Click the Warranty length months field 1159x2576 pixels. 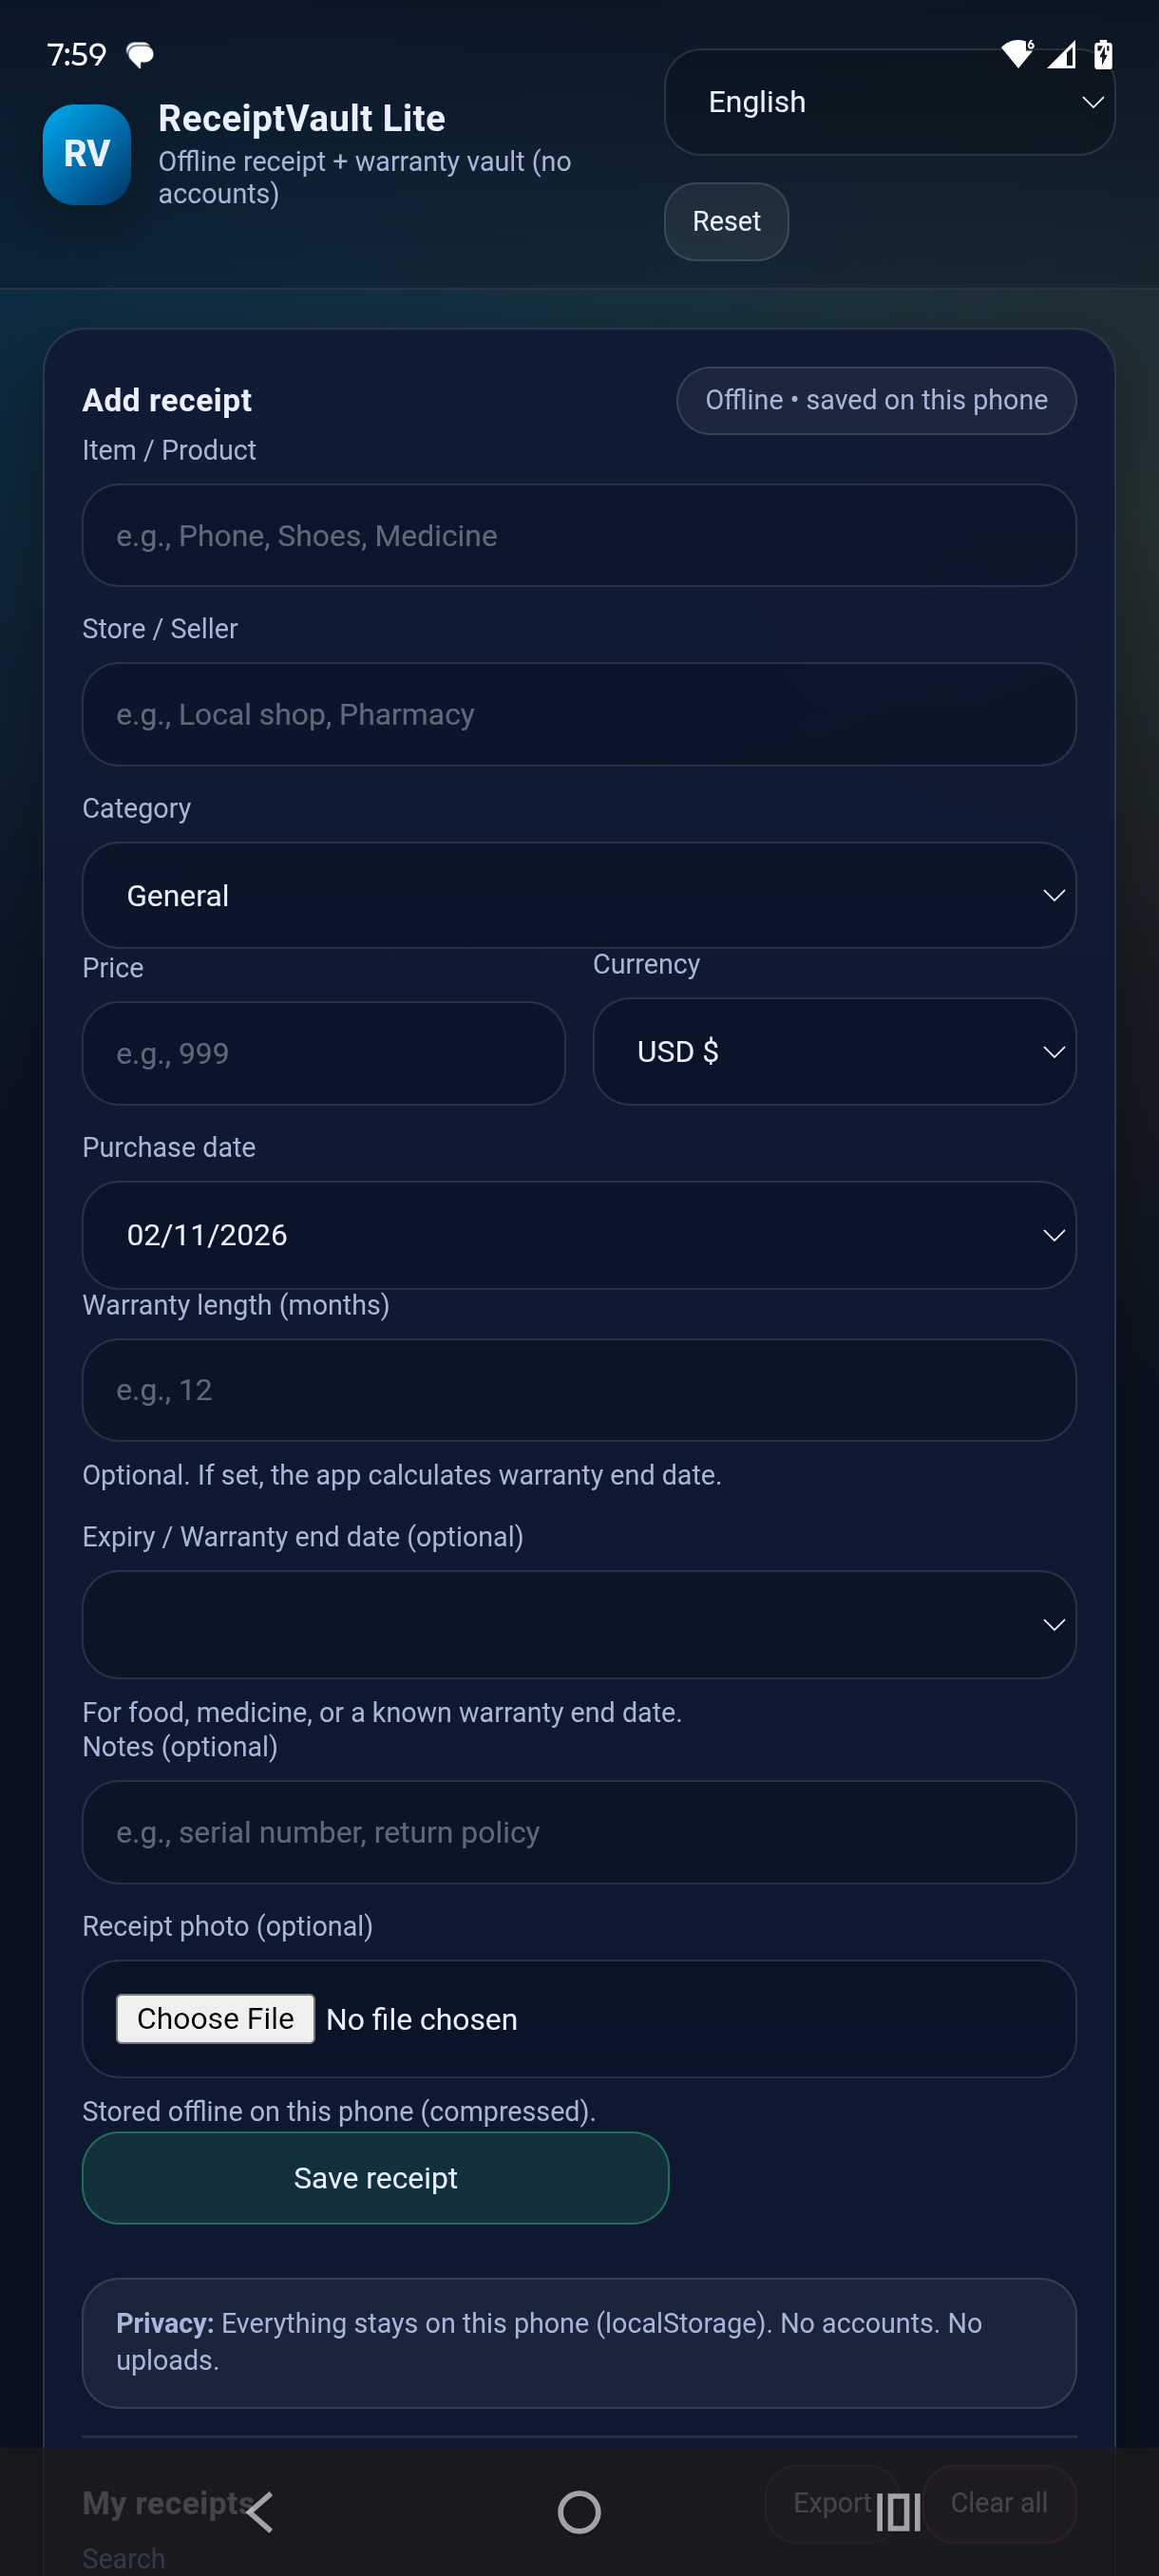[578, 1390]
